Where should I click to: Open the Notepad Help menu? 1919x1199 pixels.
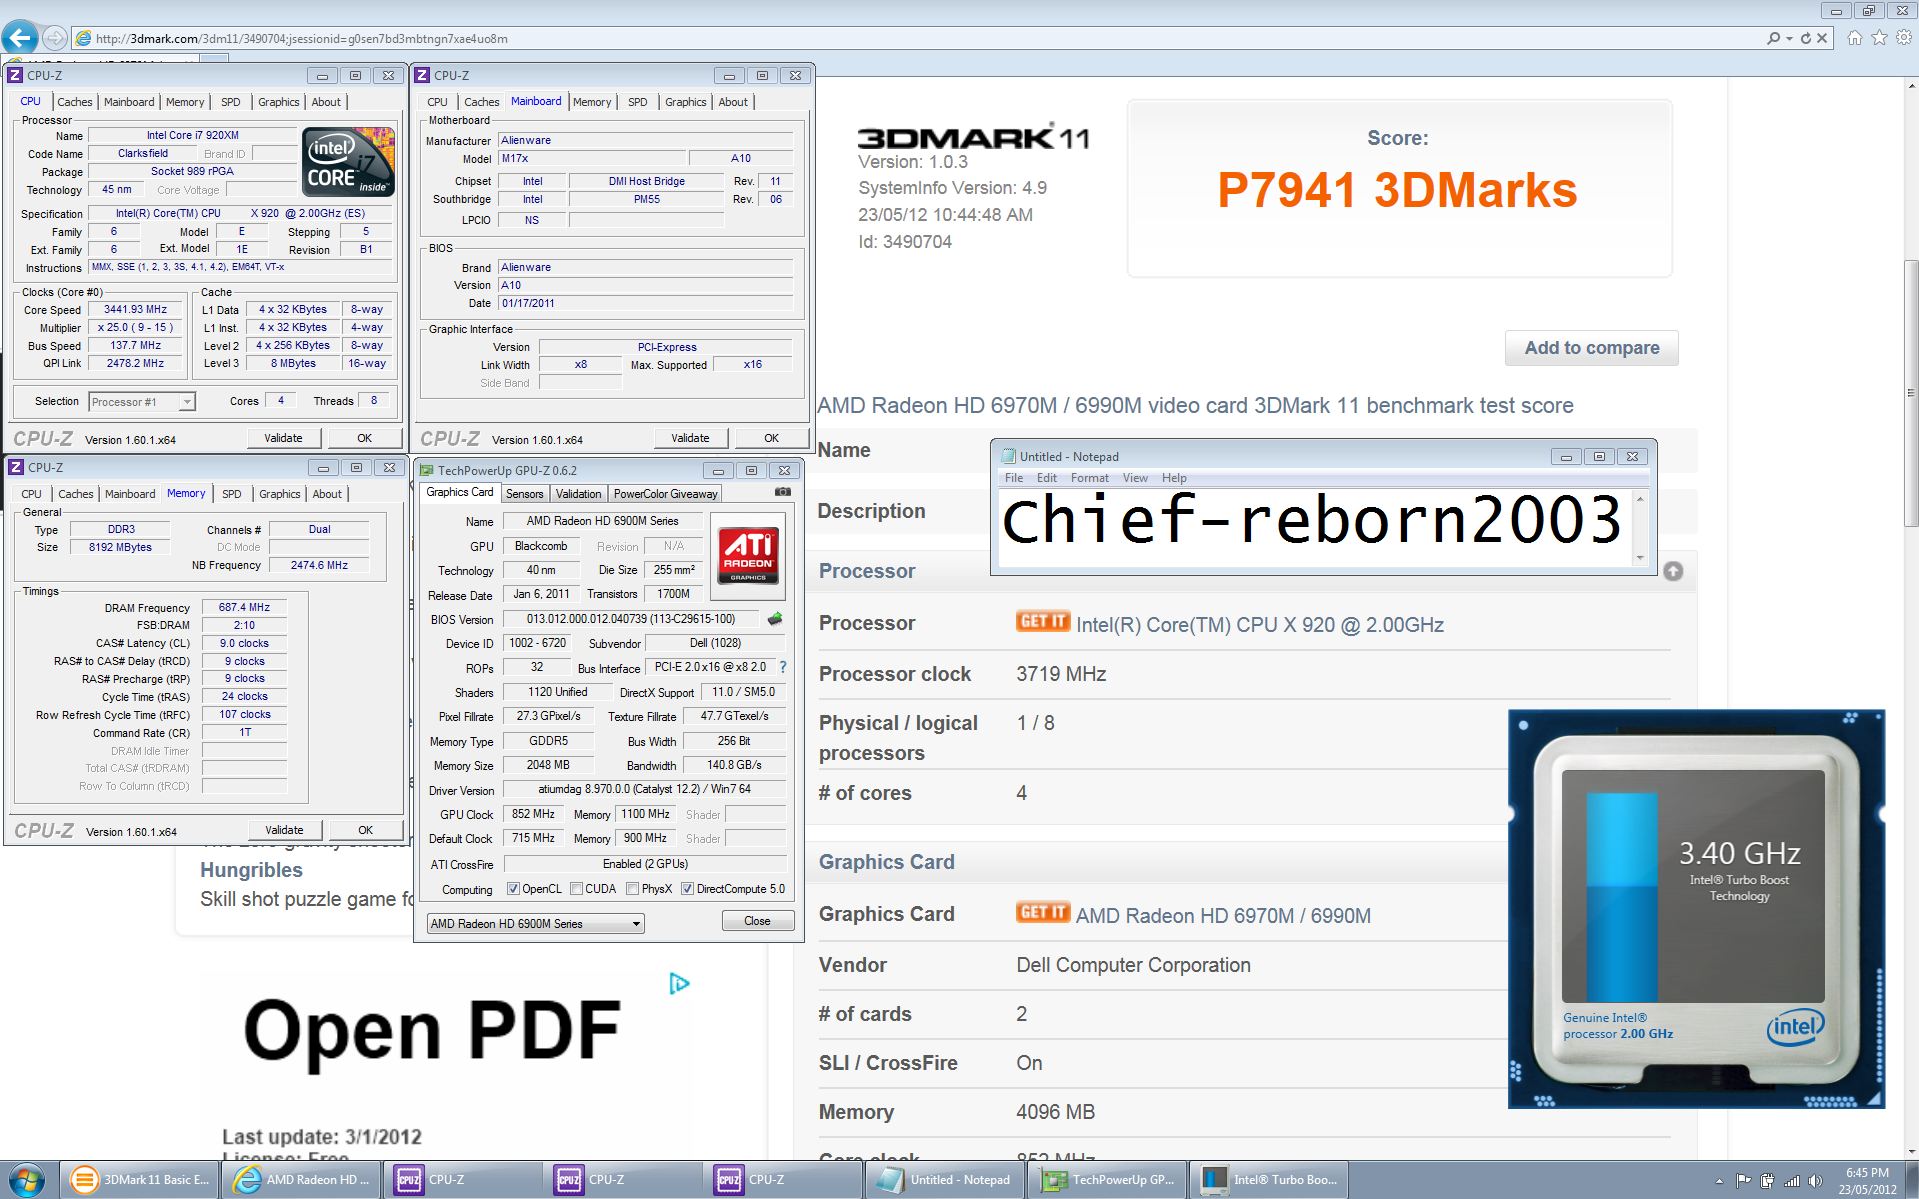[x=1174, y=478]
